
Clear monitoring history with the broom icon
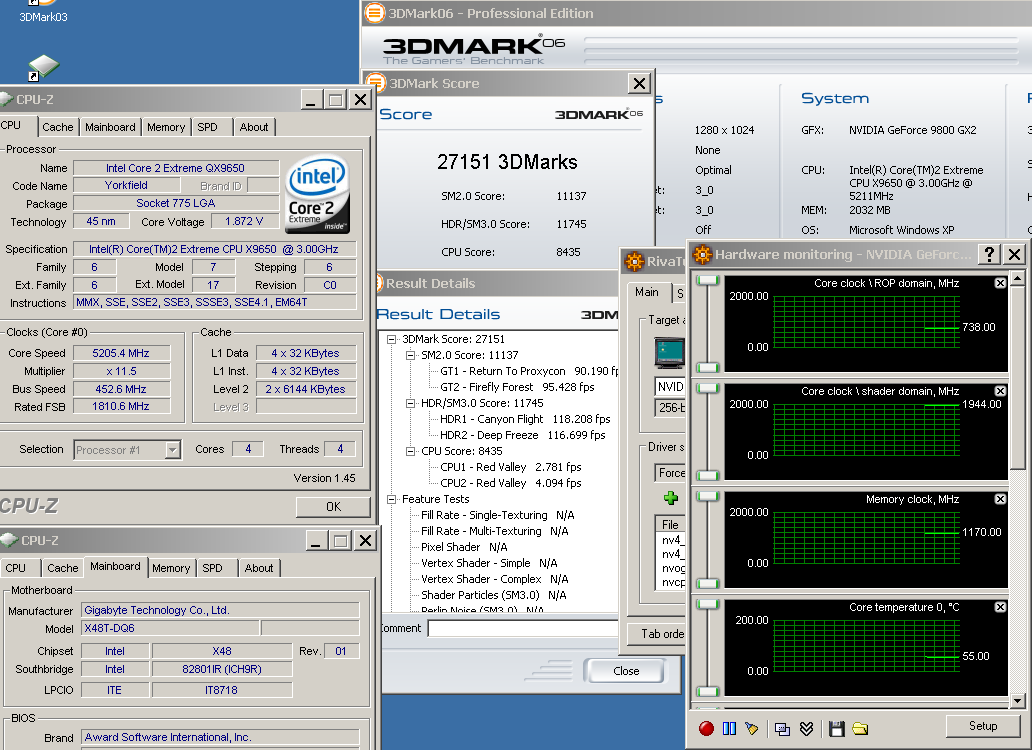(752, 728)
